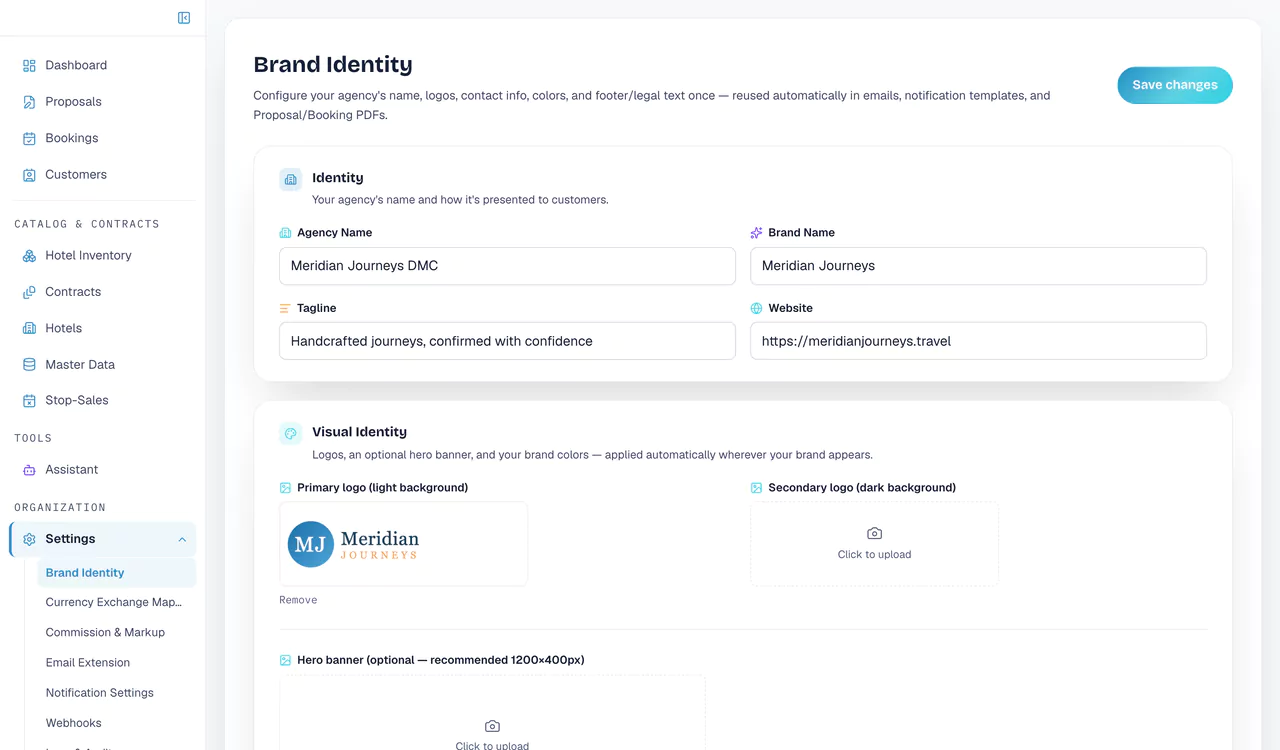The image size is (1280, 750).
Task: Click the Settings gear icon
Action: click(29, 539)
